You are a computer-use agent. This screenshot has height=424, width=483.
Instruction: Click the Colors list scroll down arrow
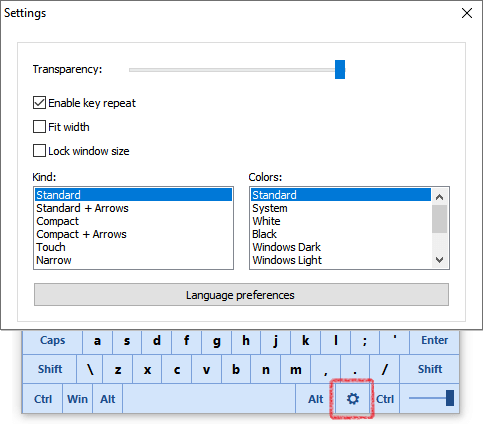click(439, 260)
